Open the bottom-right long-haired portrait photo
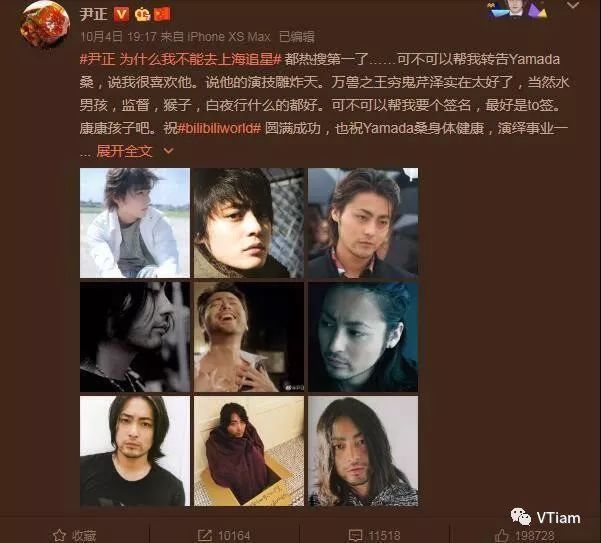 (363, 451)
